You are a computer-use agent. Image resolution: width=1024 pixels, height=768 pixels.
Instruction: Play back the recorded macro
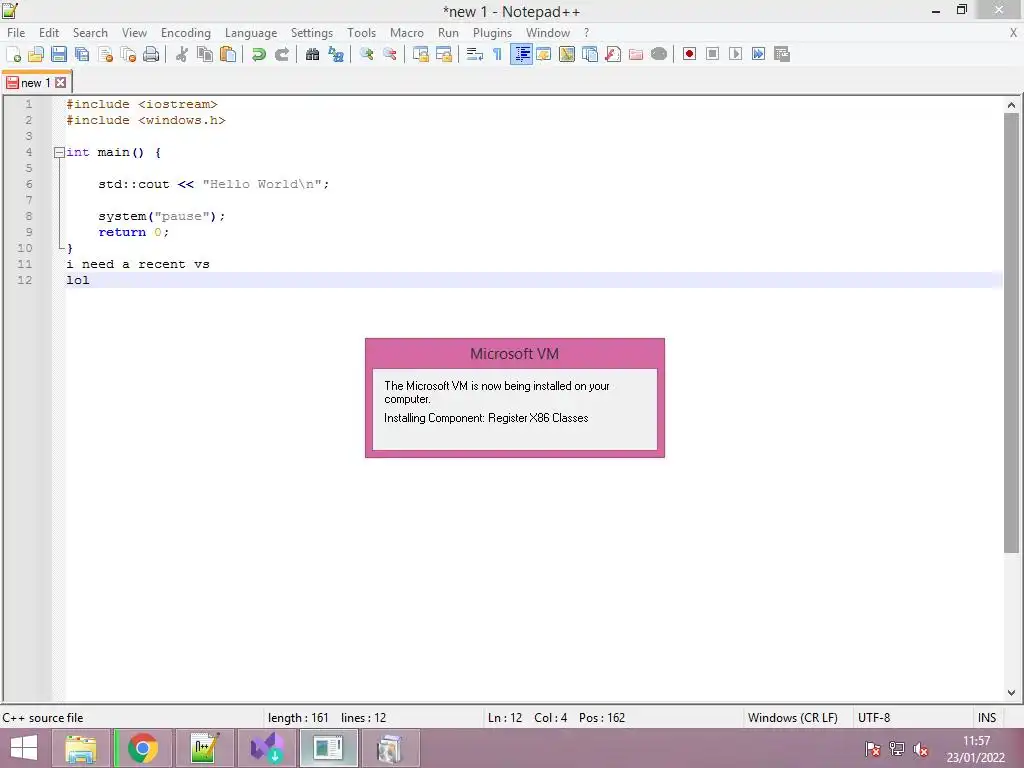coord(735,54)
